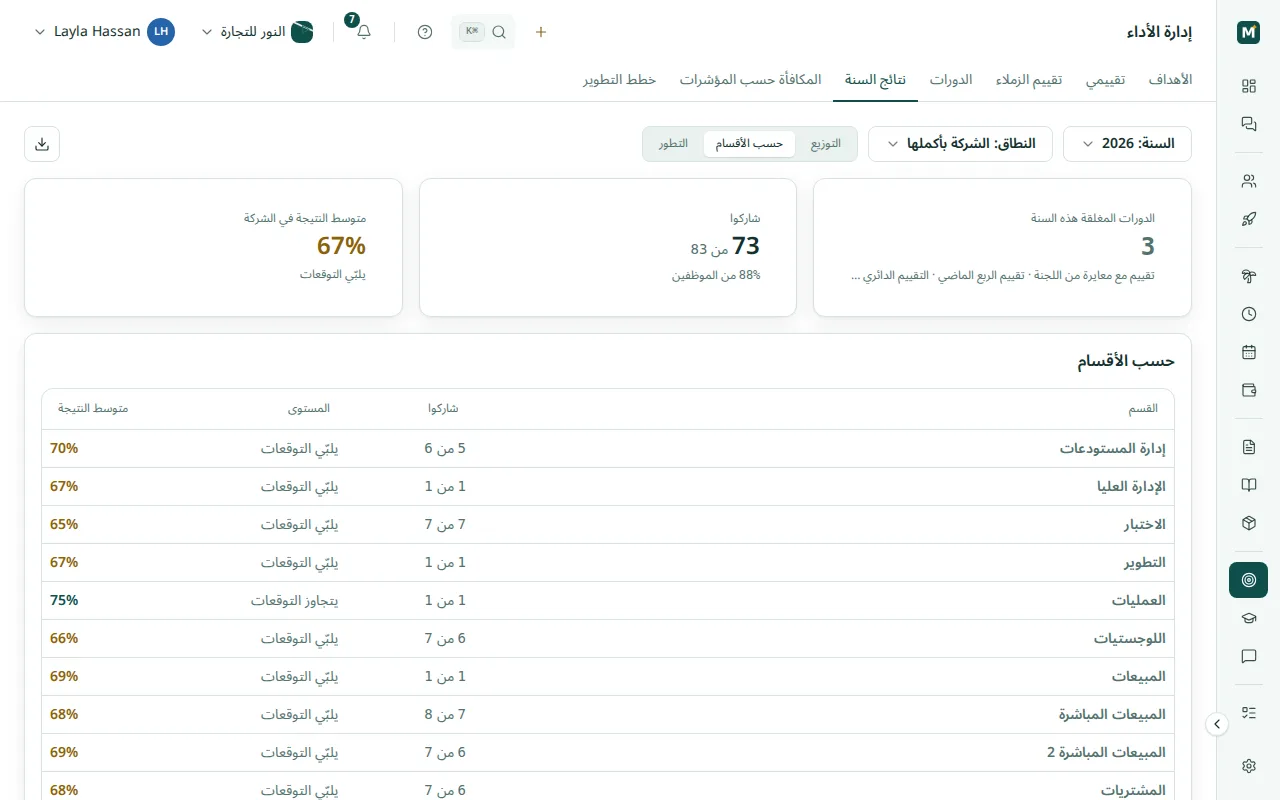
Task: Open the السنة: 2026 dropdown
Action: pyautogui.click(x=1127, y=144)
